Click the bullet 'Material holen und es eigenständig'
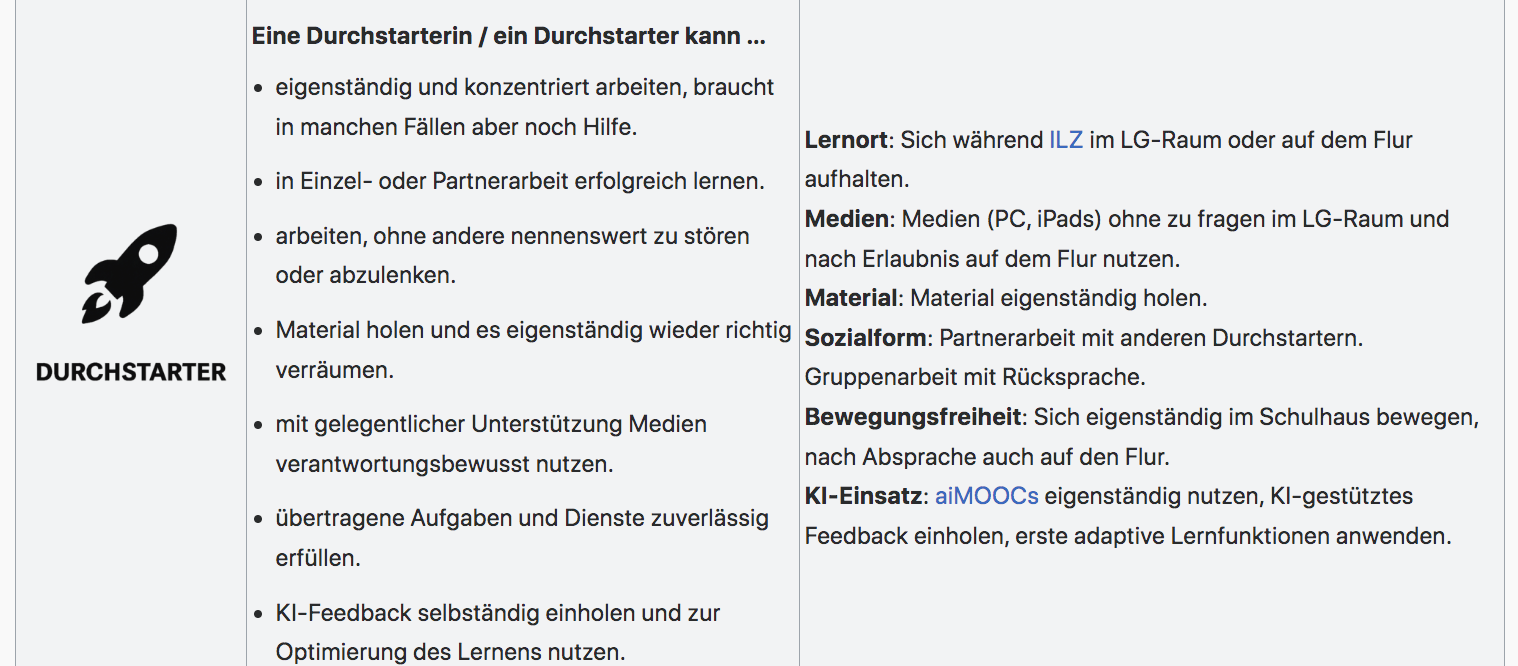Viewport: 1518px width, 666px height. (533, 331)
